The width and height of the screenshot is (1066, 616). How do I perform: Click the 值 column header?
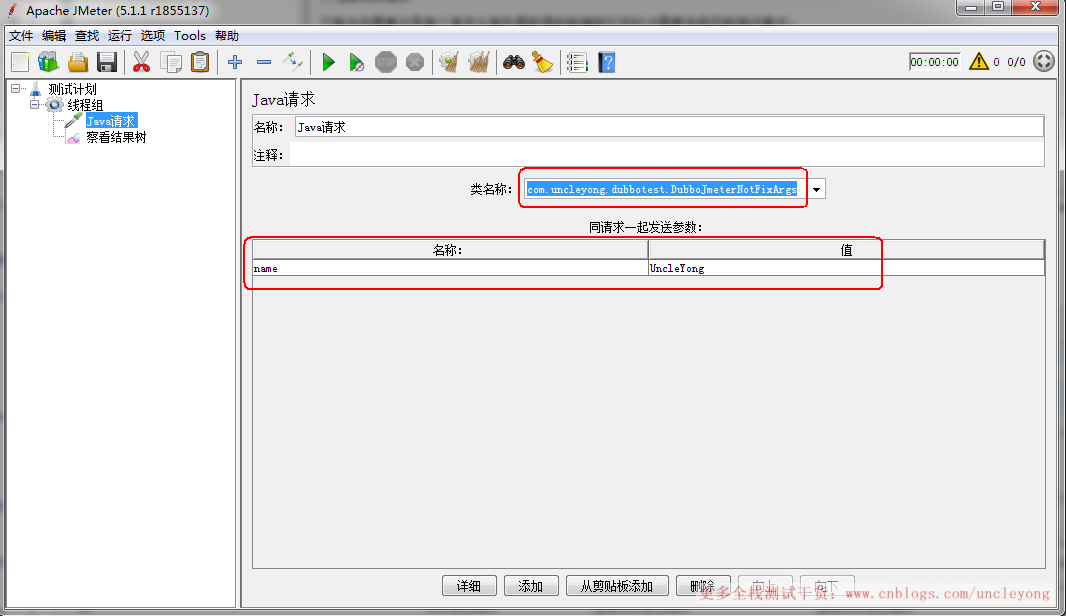click(846, 250)
